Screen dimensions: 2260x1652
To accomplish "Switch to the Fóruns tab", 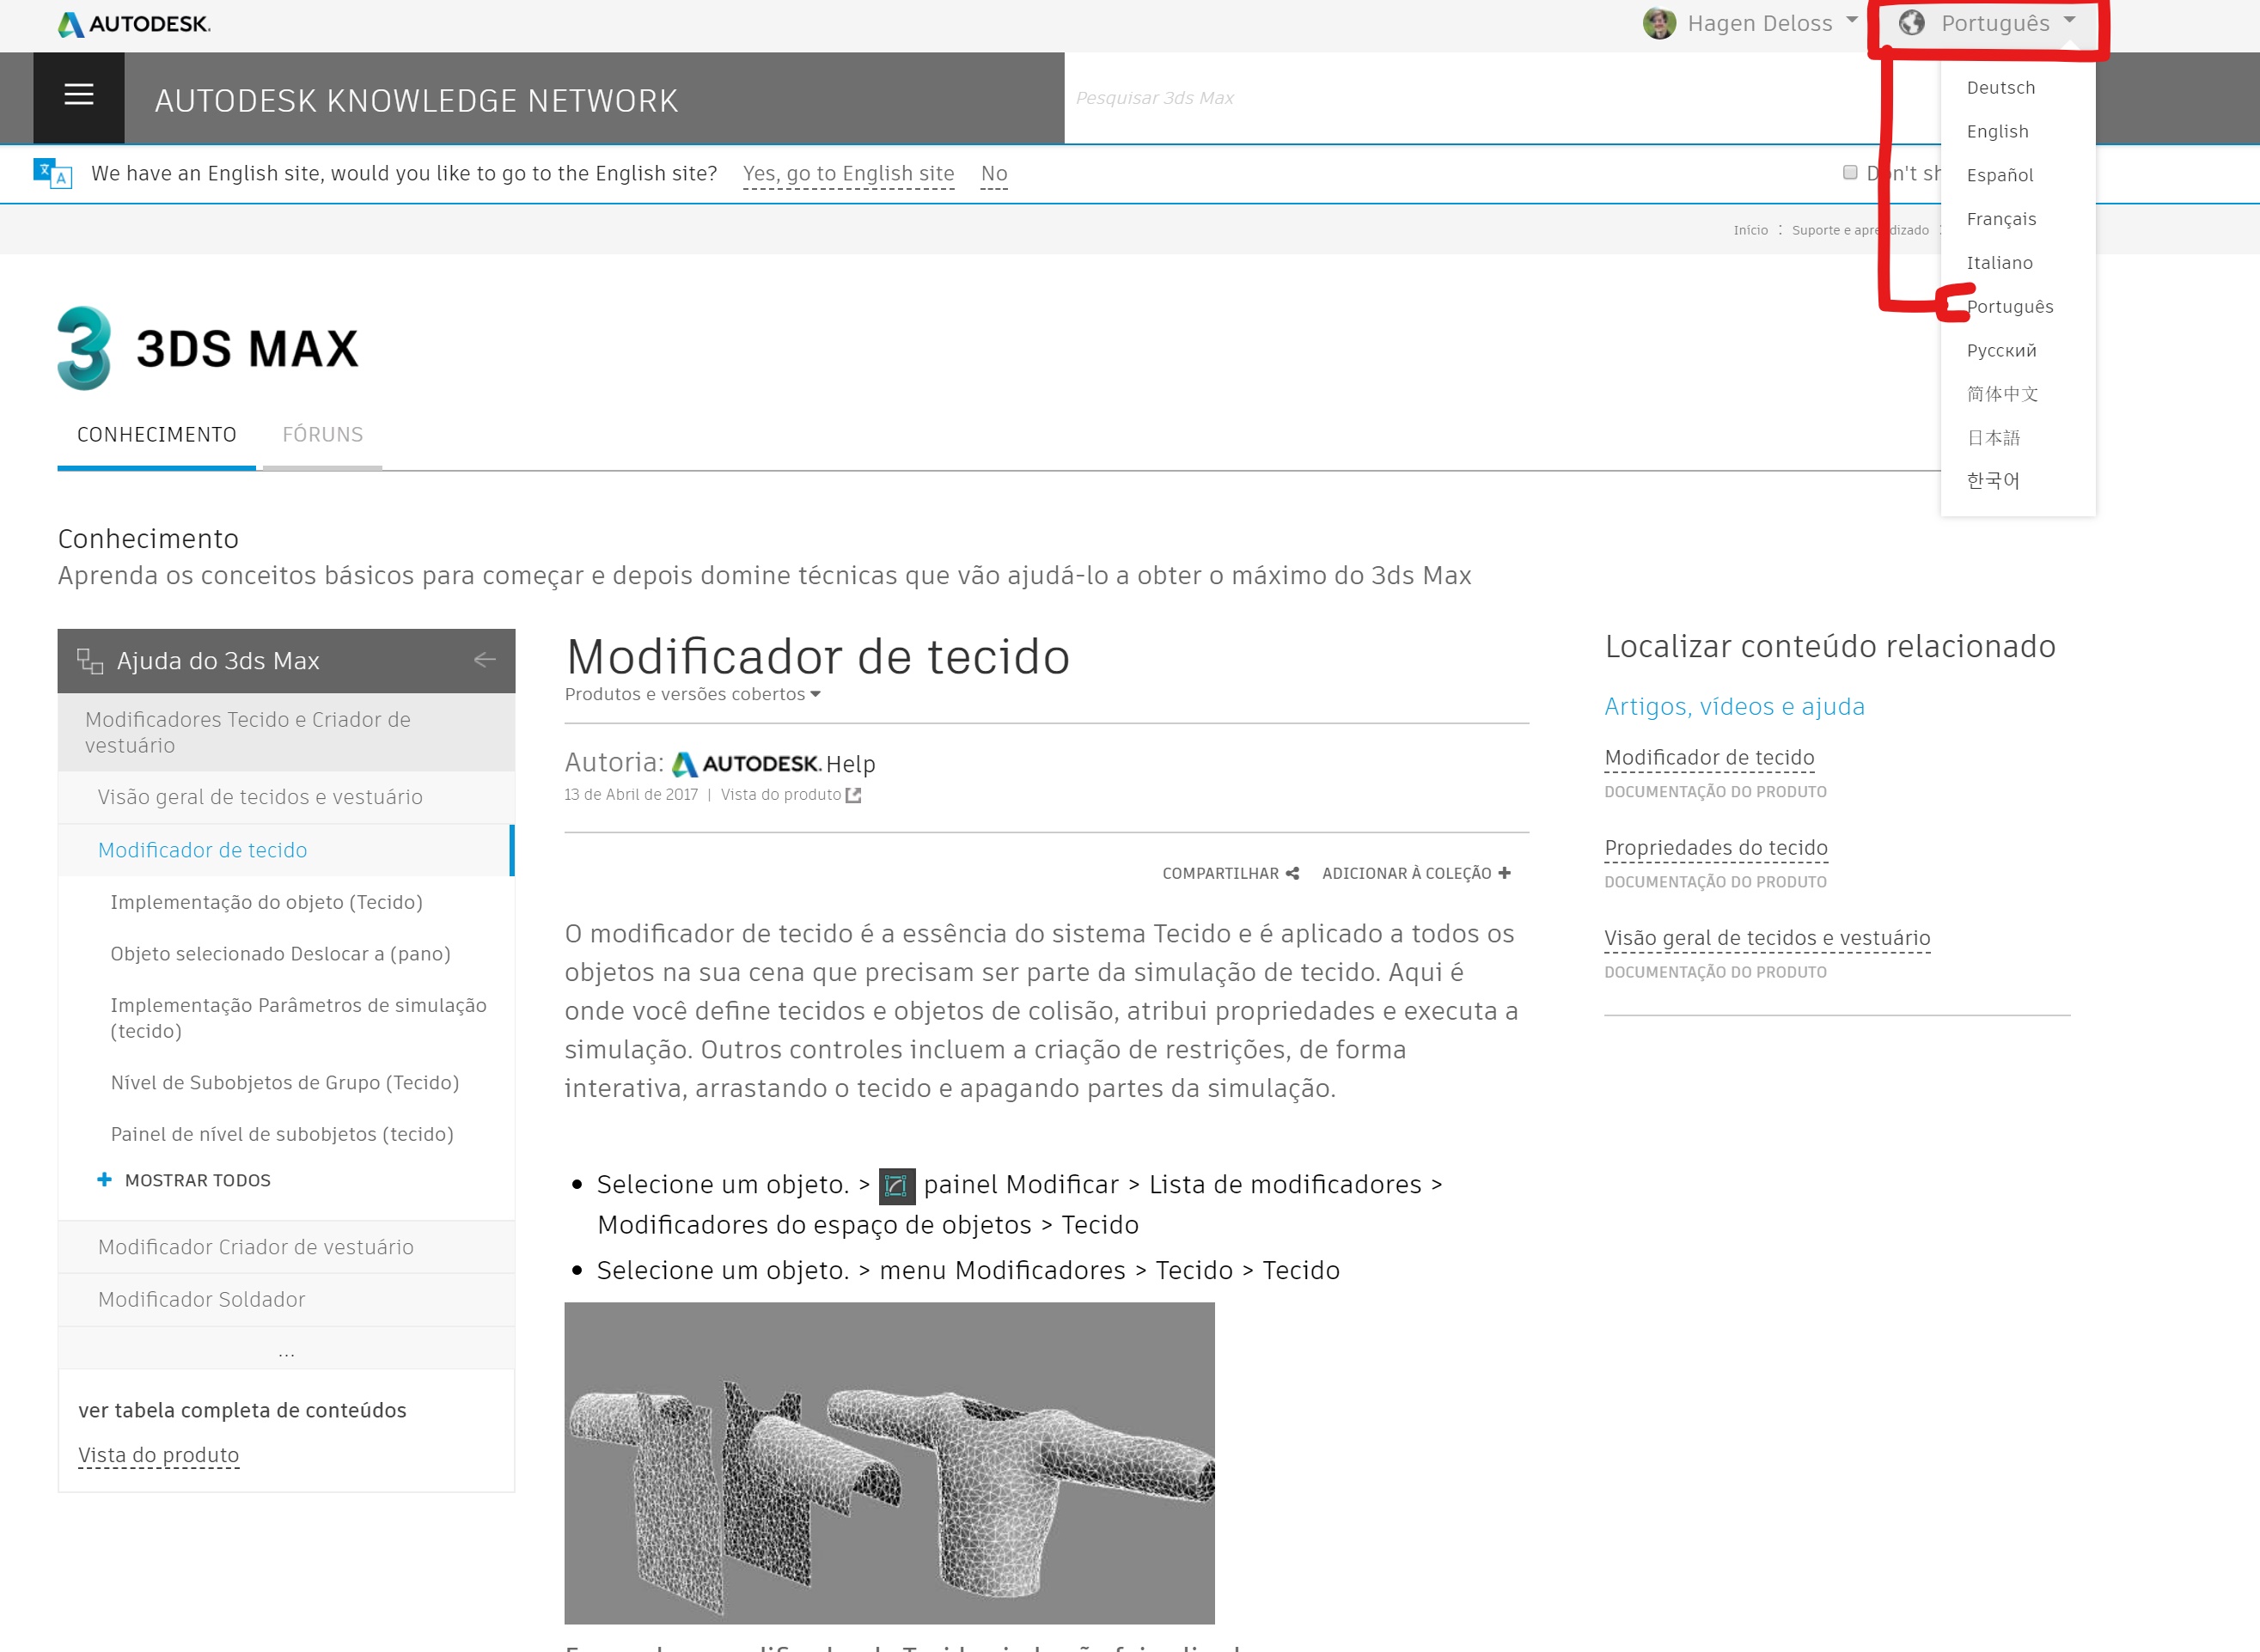I will 322,435.
